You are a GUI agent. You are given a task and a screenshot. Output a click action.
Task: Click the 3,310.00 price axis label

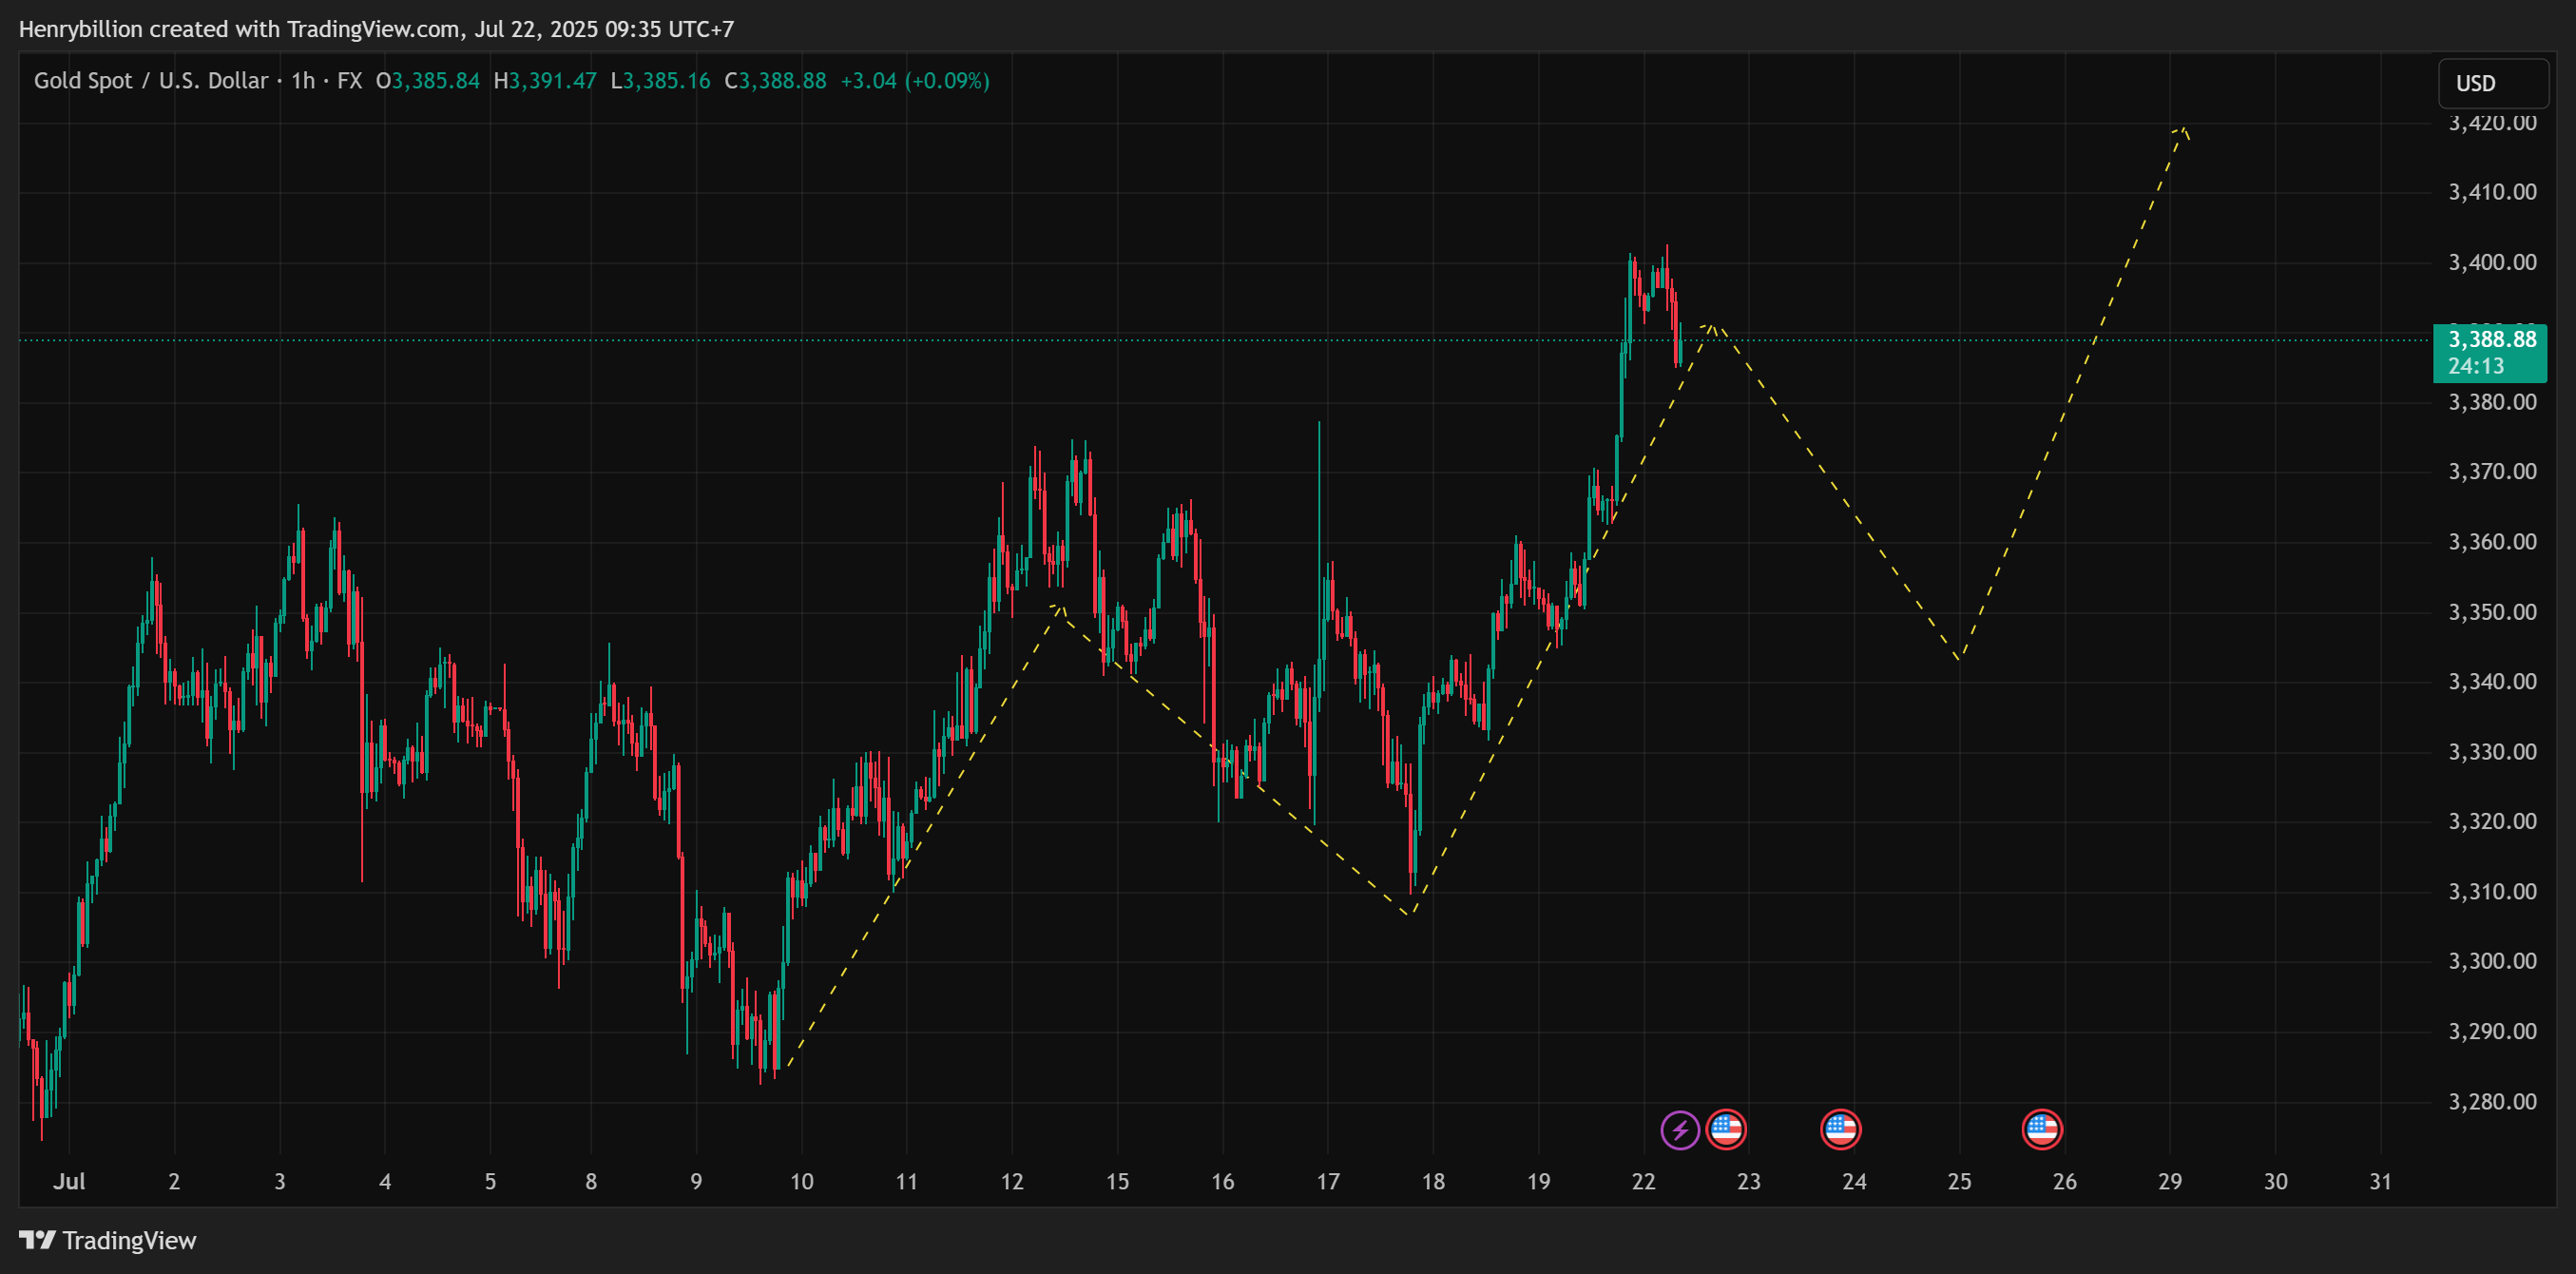[2492, 892]
